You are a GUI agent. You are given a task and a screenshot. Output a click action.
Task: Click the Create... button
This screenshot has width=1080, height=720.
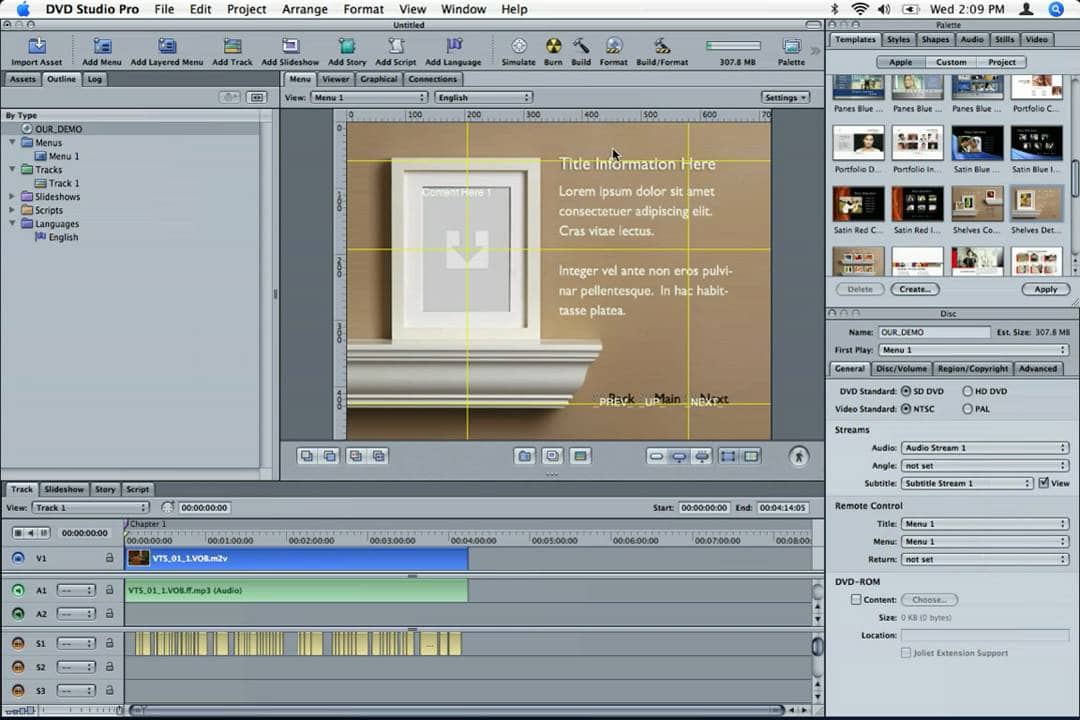(914, 289)
